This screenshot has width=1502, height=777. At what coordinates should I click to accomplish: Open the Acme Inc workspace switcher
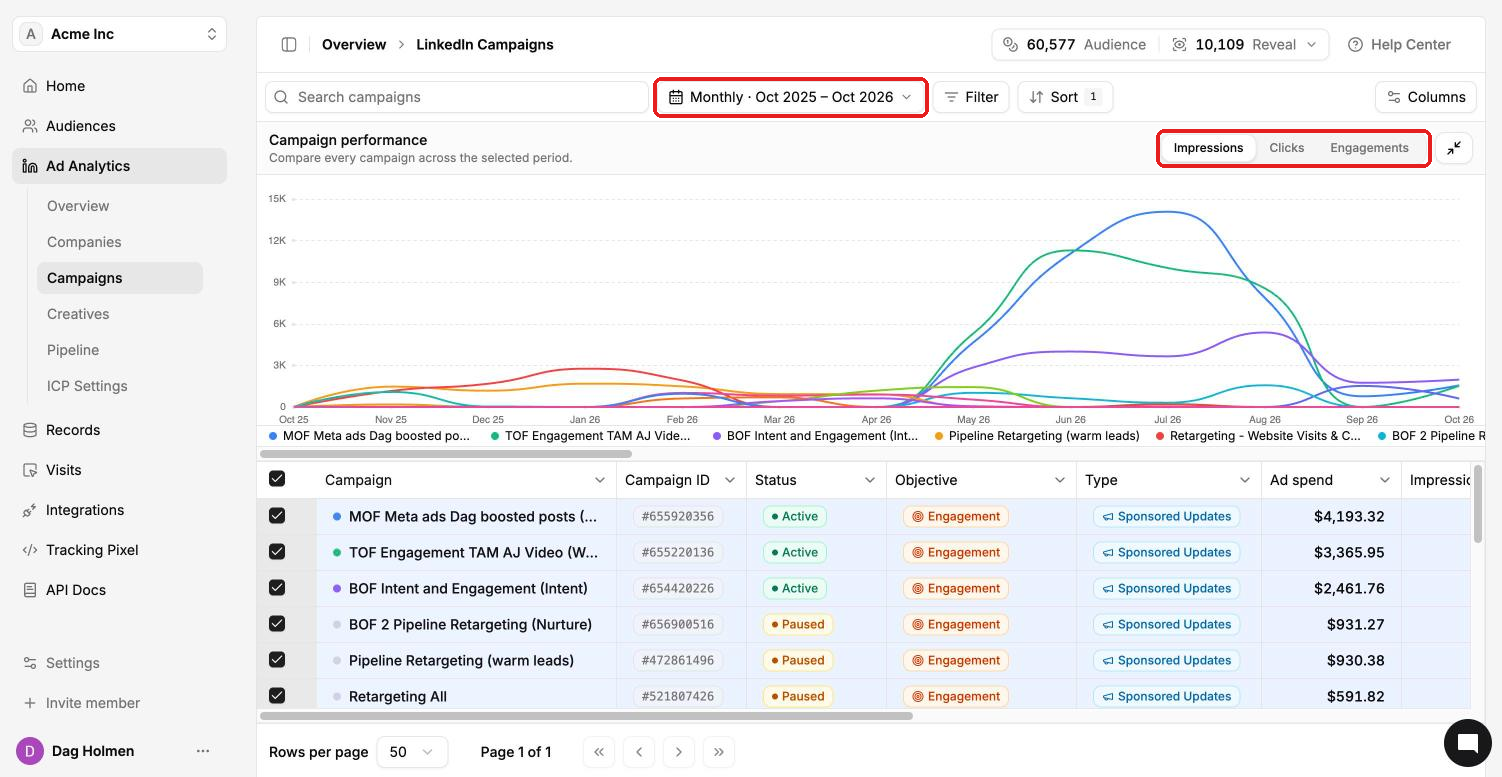120,34
